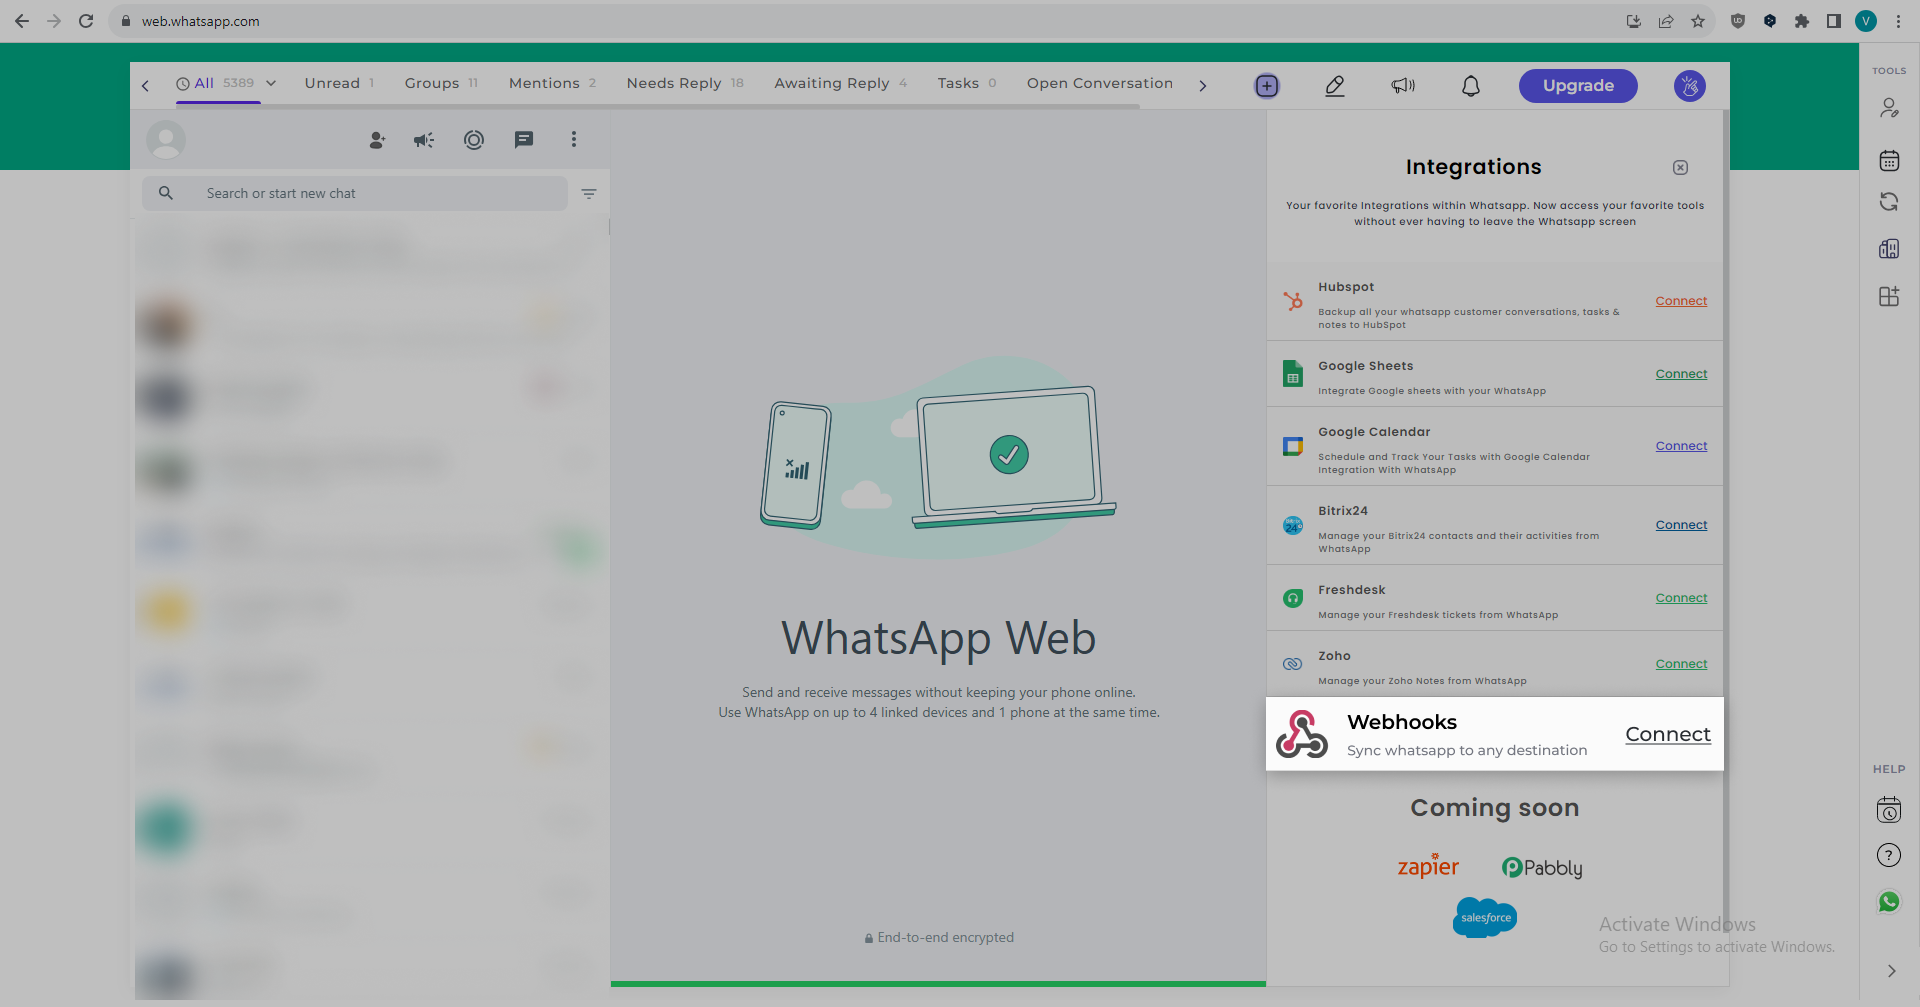Open the integrations grid-plus tool icon
This screenshot has height=1007, width=1920.
[1889, 296]
